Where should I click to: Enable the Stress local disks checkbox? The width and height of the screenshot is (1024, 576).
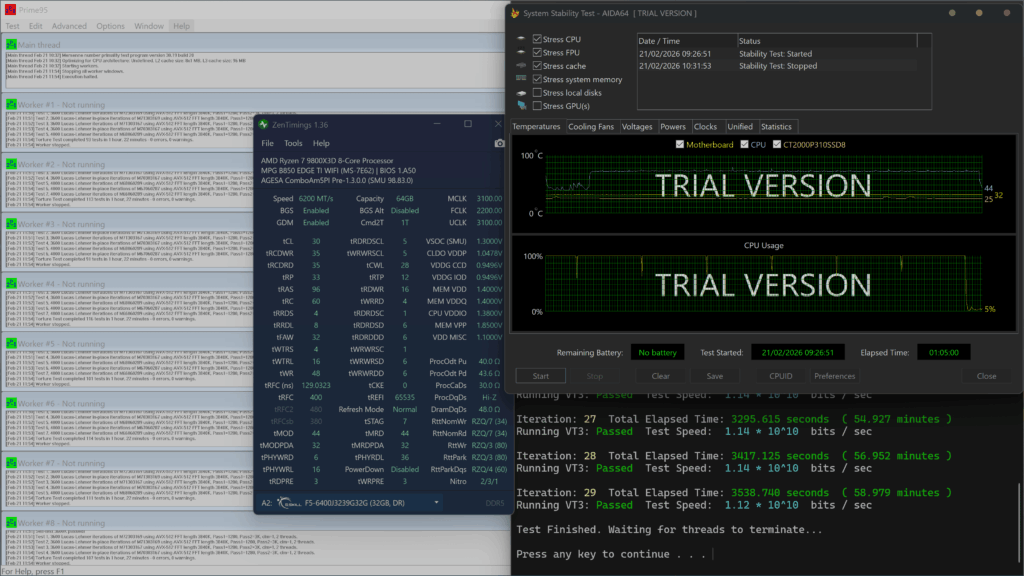(538, 93)
